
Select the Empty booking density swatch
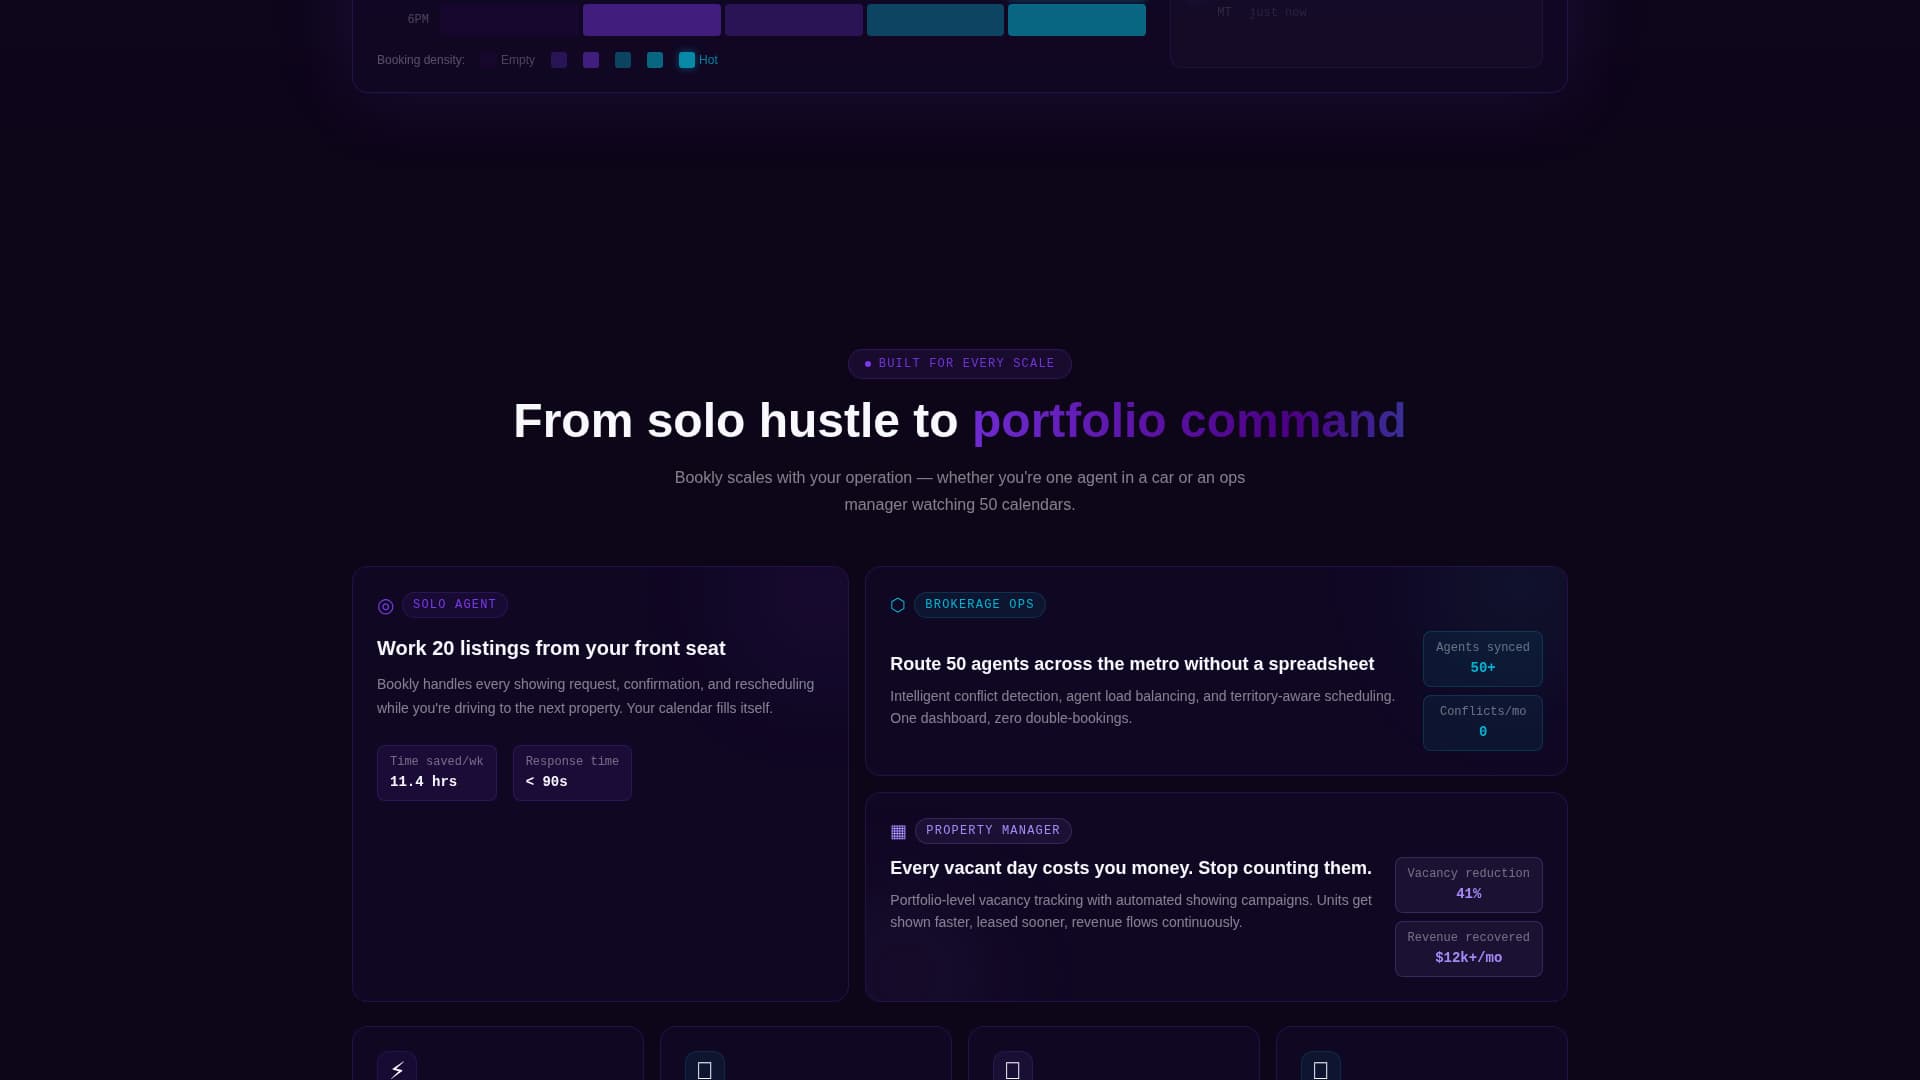pyautogui.click(x=487, y=60)
